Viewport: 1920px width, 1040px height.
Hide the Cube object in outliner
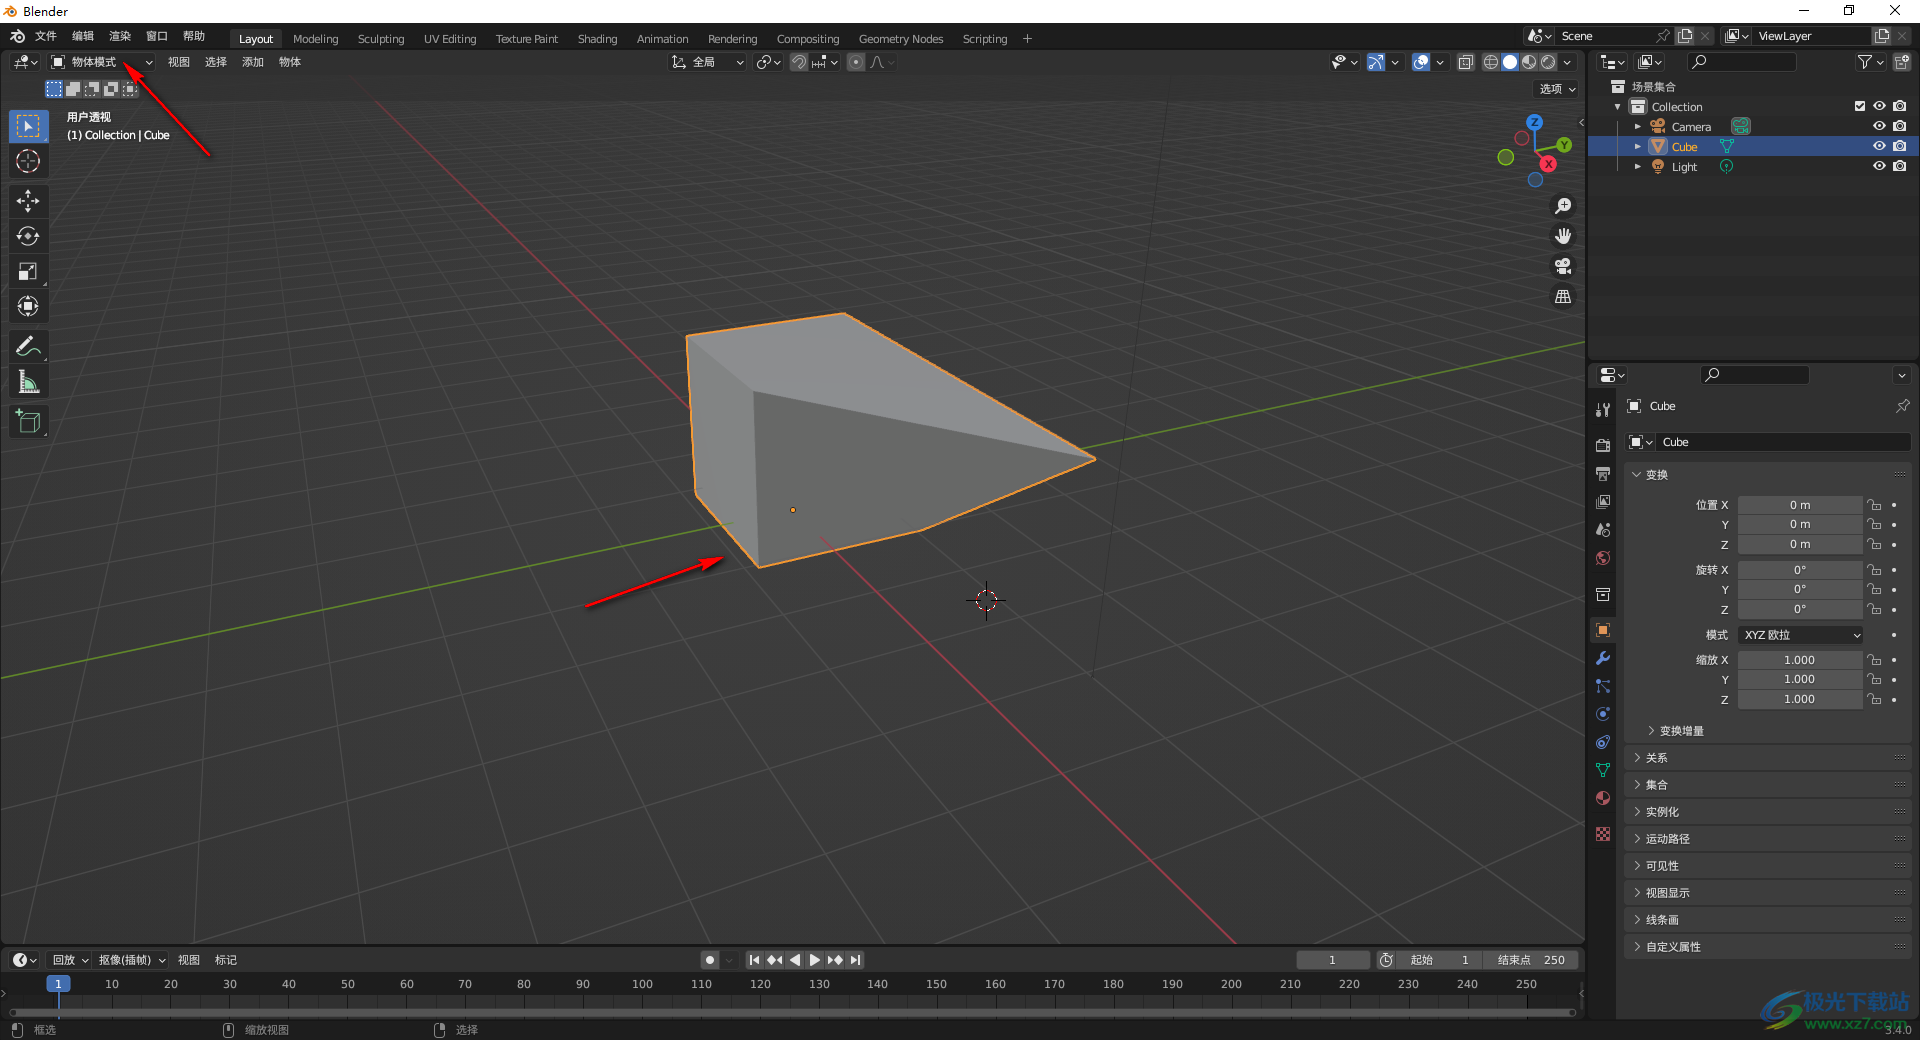click(x=1879, y=146)
